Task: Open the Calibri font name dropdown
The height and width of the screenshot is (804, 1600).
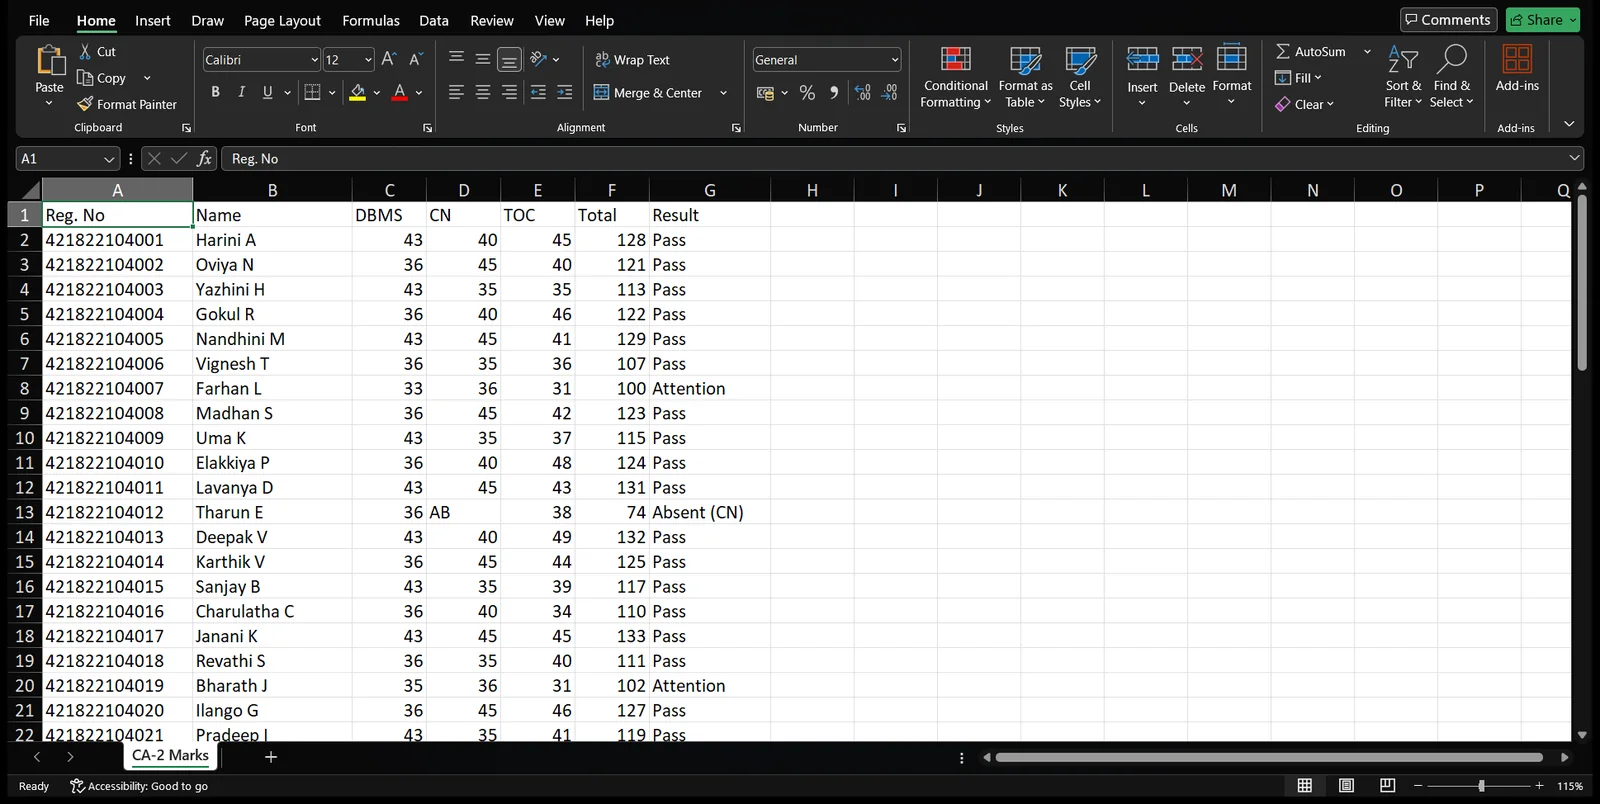Action: [314, 60]
